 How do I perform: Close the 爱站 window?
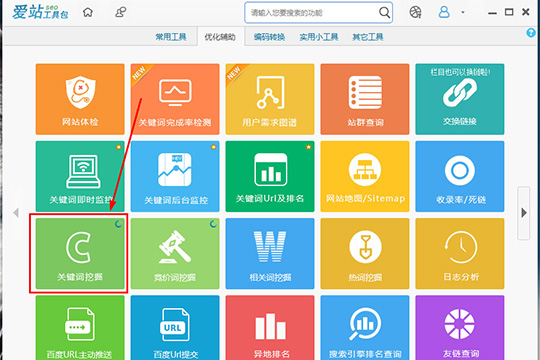526,12
